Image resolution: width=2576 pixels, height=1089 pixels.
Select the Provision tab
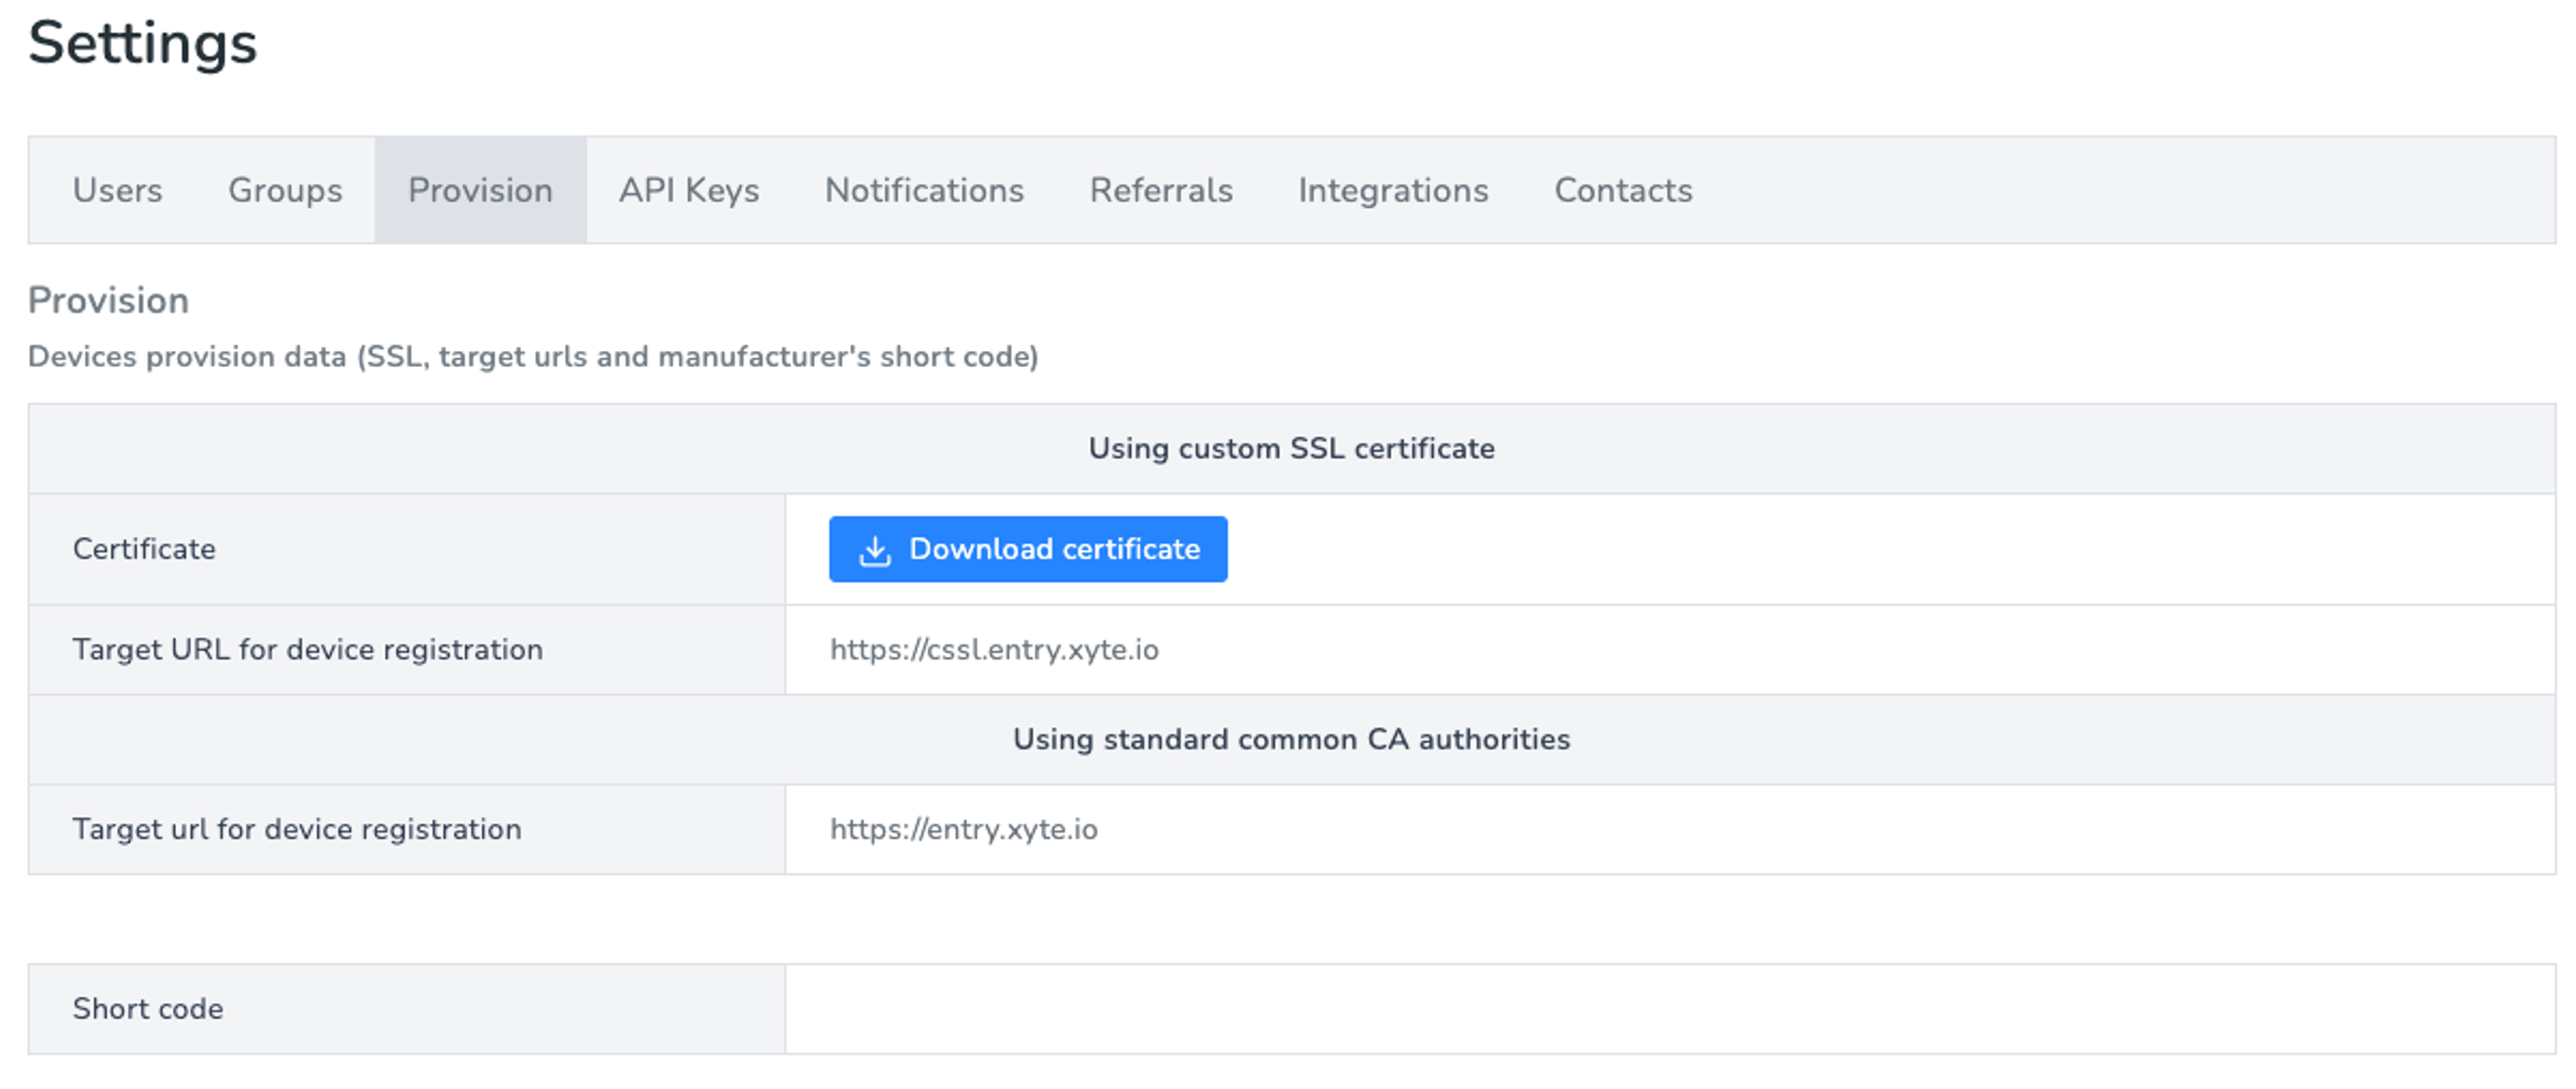click(480, 190)
